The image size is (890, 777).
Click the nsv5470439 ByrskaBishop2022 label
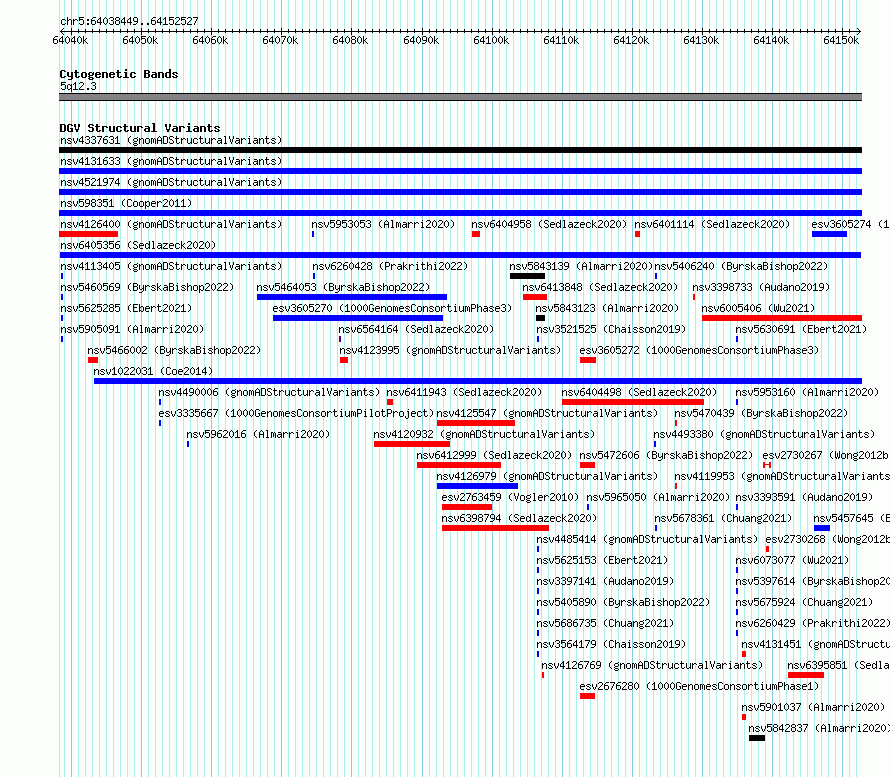click(761, 413)
